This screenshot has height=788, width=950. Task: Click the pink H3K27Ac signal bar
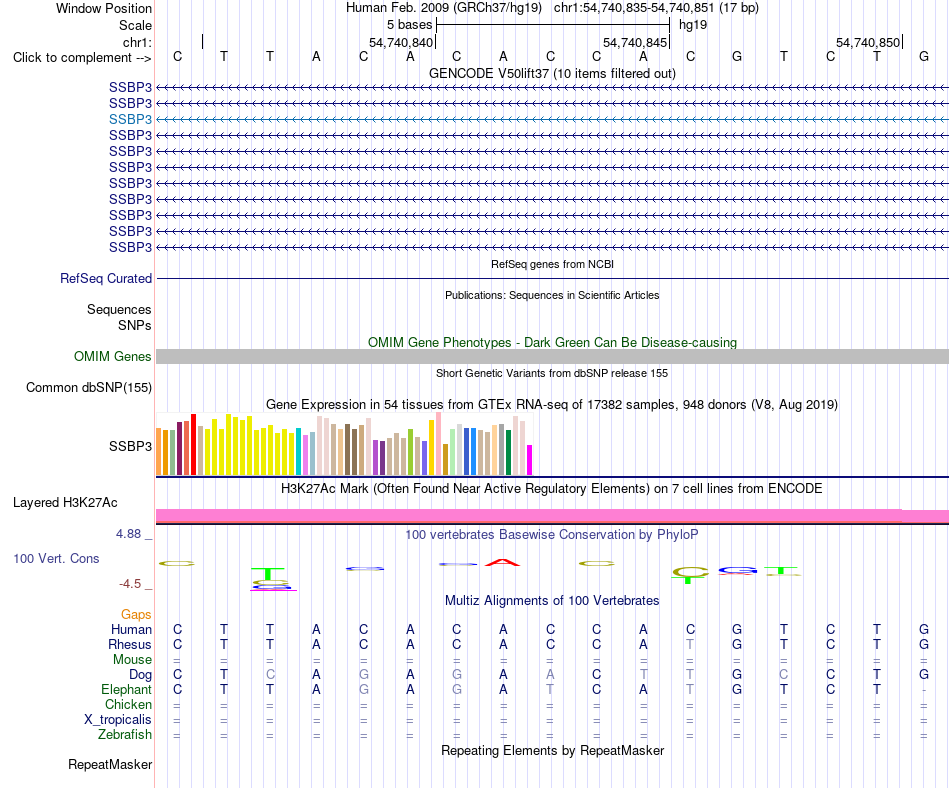[552, 516]
